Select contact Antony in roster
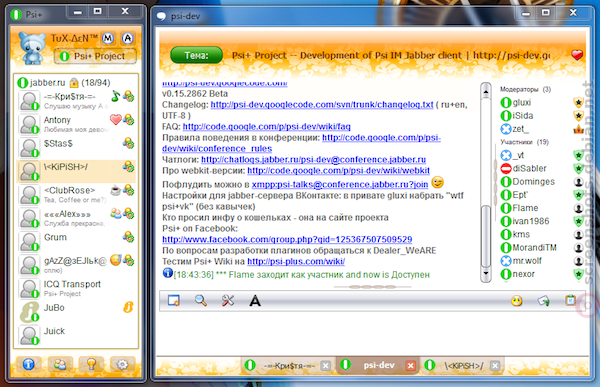 coord(77,124)
